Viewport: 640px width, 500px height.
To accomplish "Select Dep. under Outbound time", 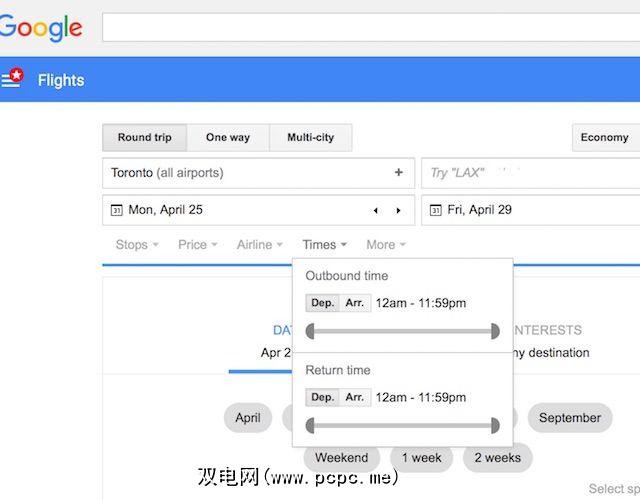I will tap(322, 303).
